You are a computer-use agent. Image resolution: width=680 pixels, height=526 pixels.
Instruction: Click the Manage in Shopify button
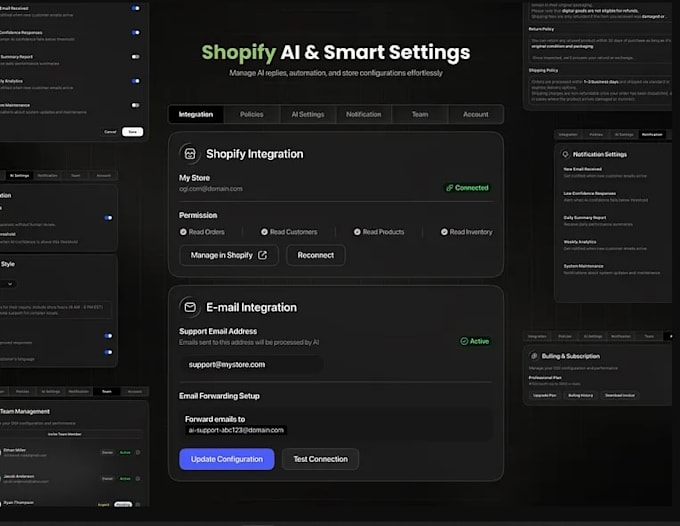(229, 255)
